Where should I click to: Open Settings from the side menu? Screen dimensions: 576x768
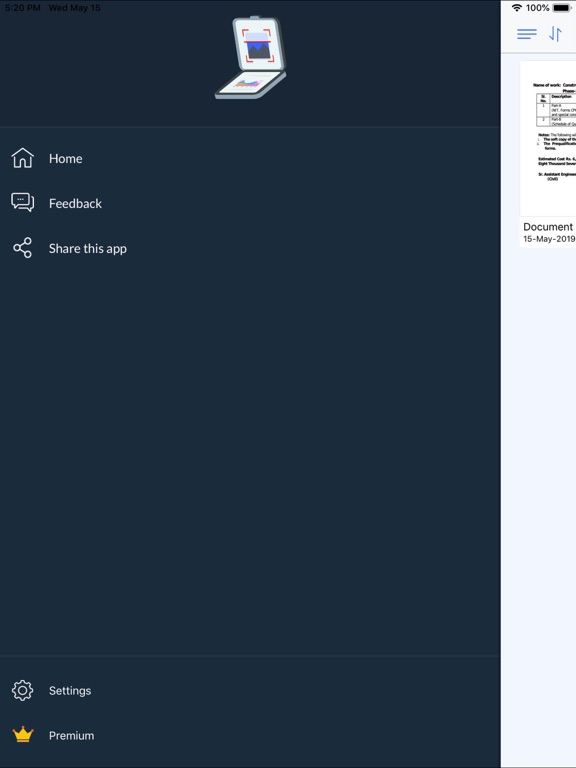point(250,691)
